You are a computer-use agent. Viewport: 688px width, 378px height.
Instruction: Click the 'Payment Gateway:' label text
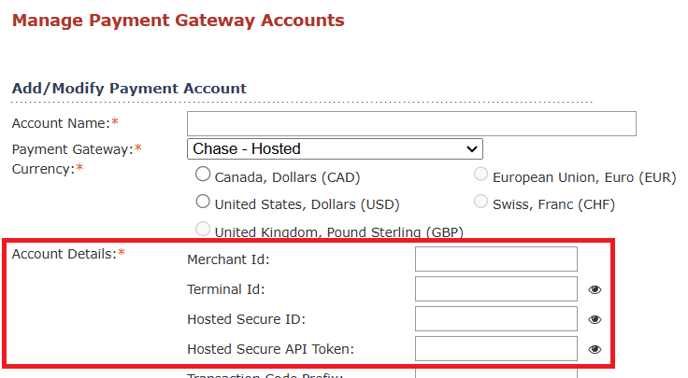(77, 149)
